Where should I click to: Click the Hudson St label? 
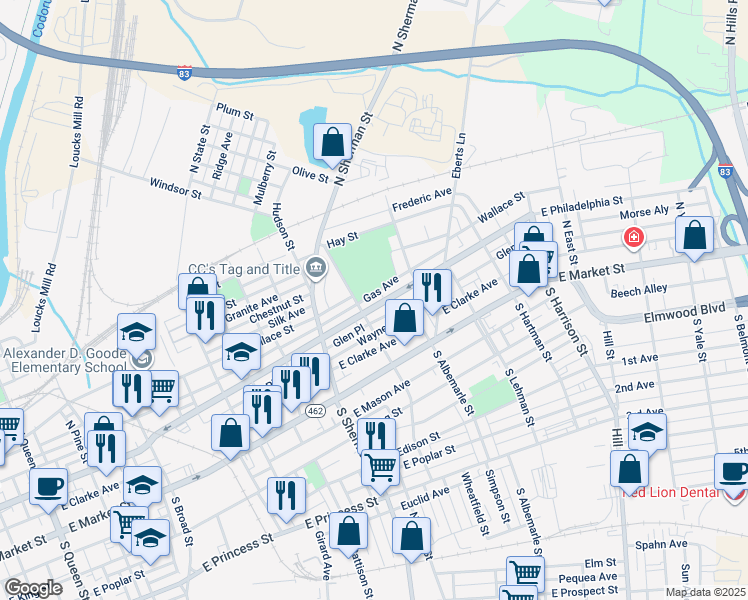click(x=283, y=226)
